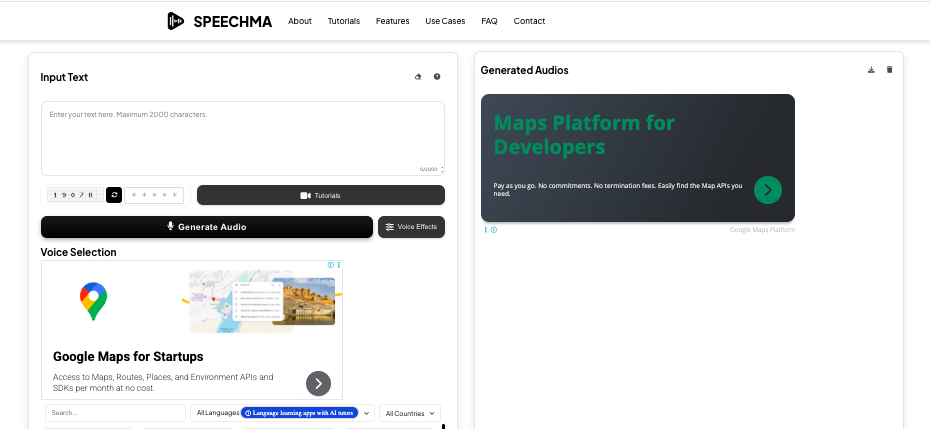The image size is (930, 429).
Task: Click the Google Maps pin logo
Action: tap(94, 301)
